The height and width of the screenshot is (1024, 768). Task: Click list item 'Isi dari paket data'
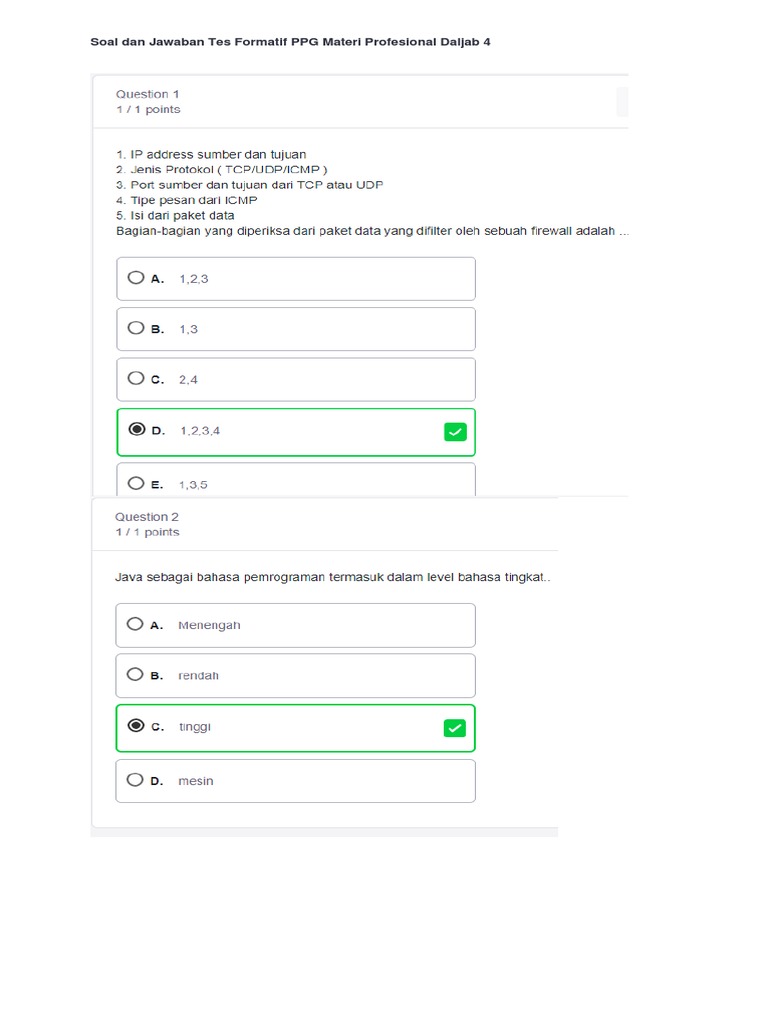pos(176,215)
